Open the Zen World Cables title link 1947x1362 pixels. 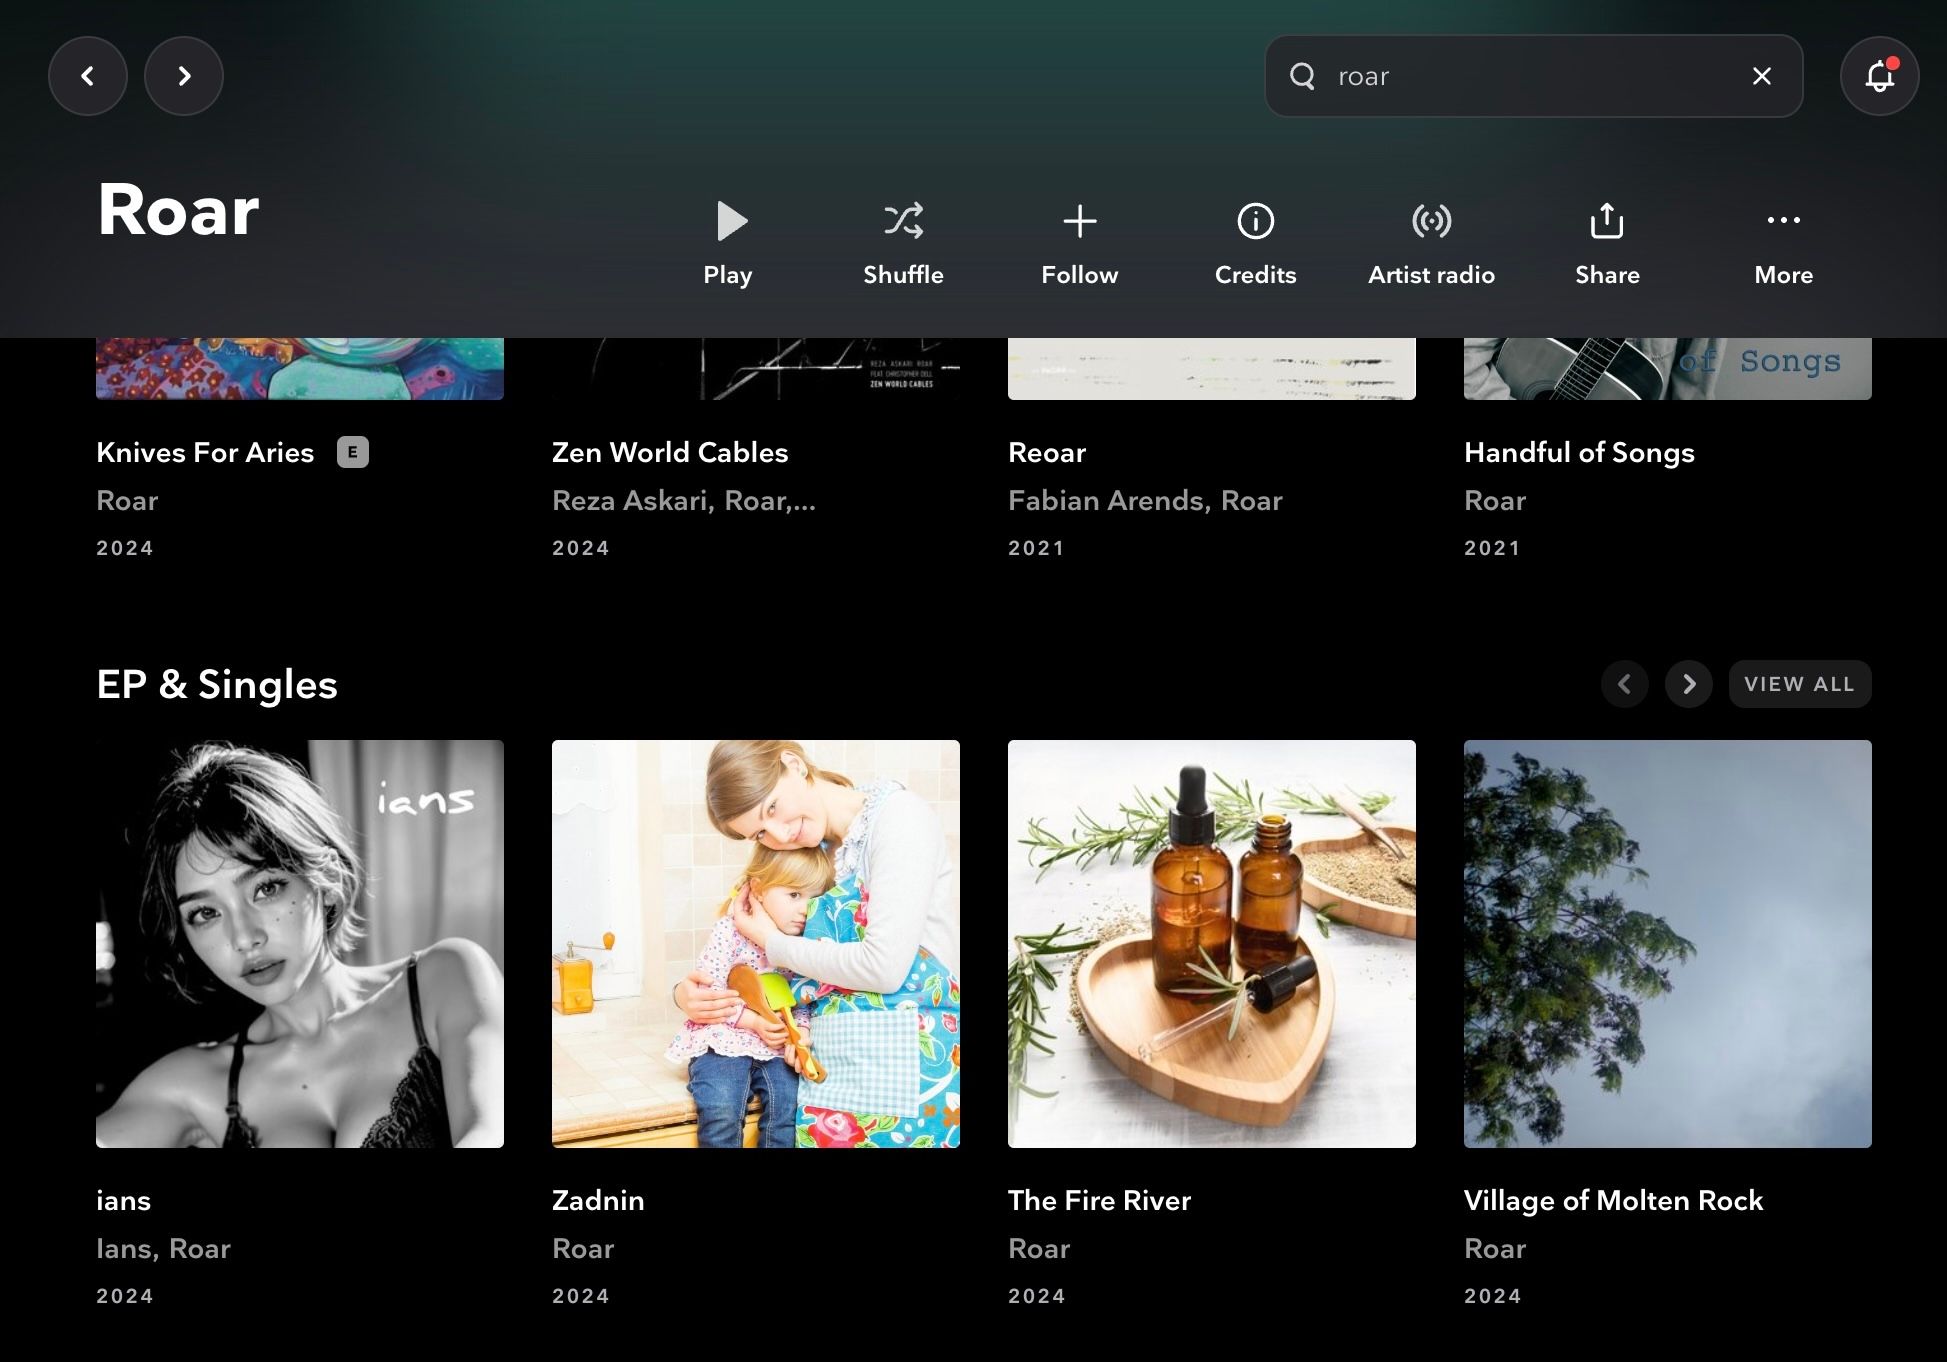point(670,452)
